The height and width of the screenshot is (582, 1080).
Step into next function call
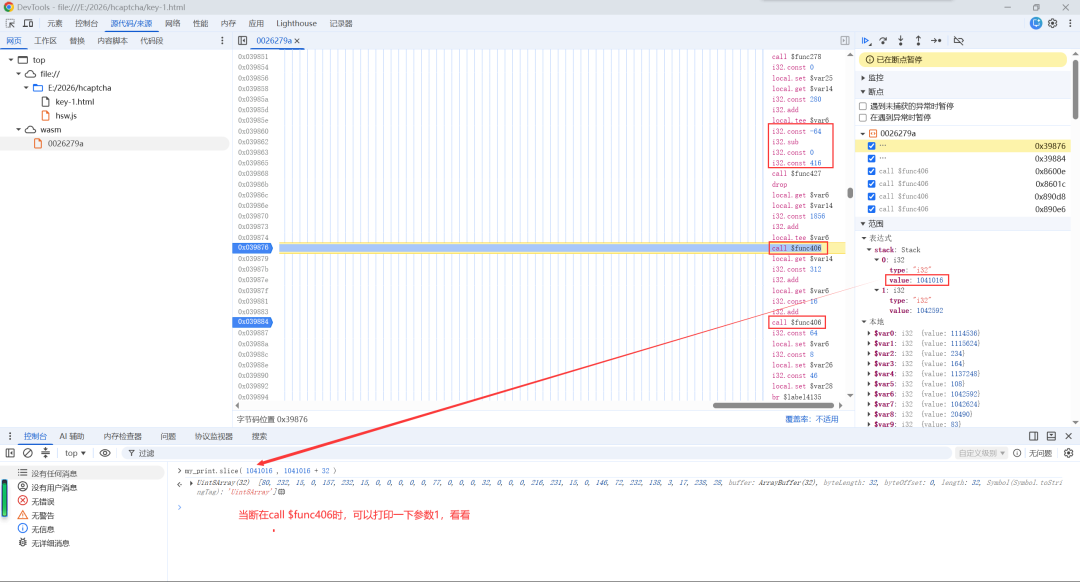pyautogui.click(x=900, y=41)
